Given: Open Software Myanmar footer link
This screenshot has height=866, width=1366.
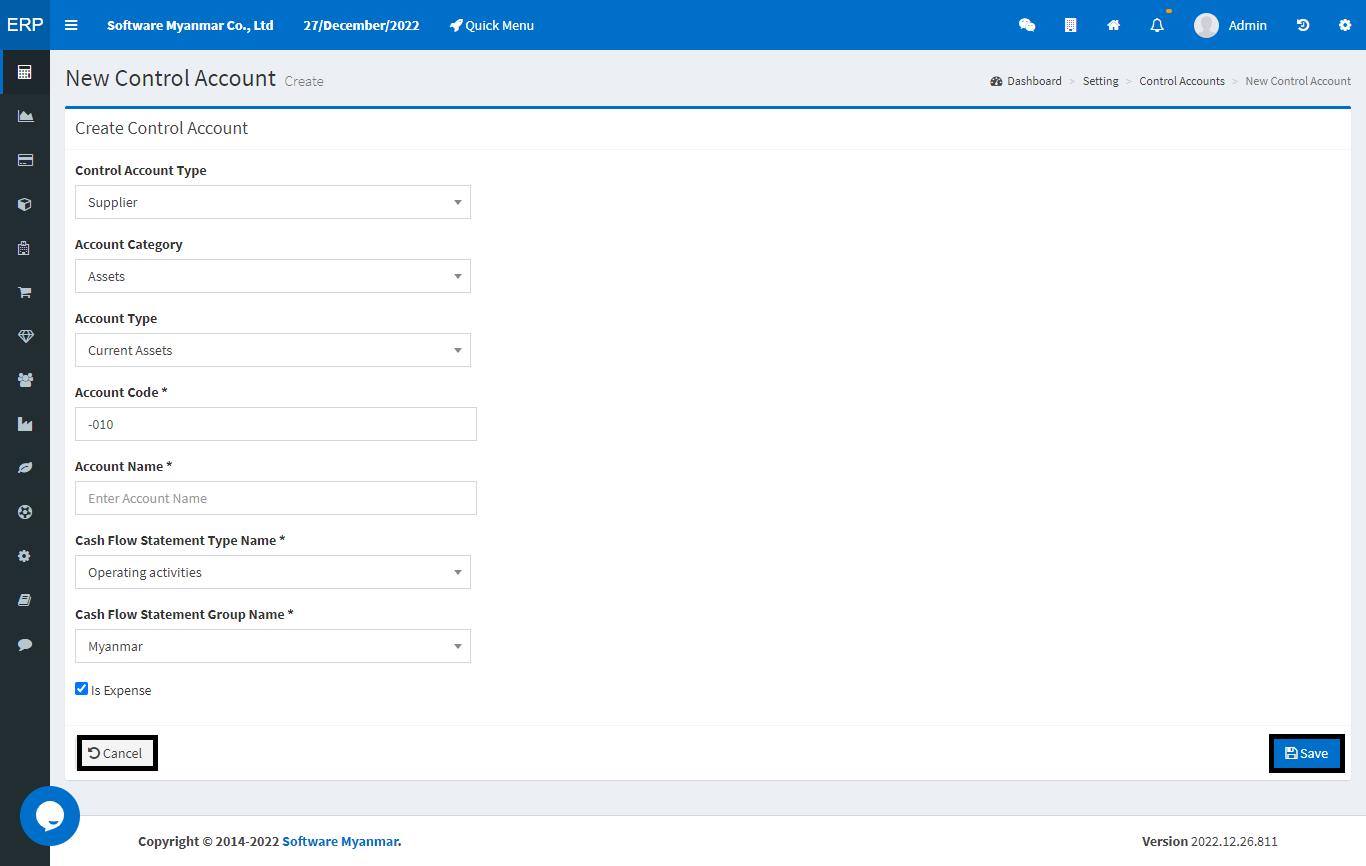Looking at the screenshot, I should click(340, 841).
